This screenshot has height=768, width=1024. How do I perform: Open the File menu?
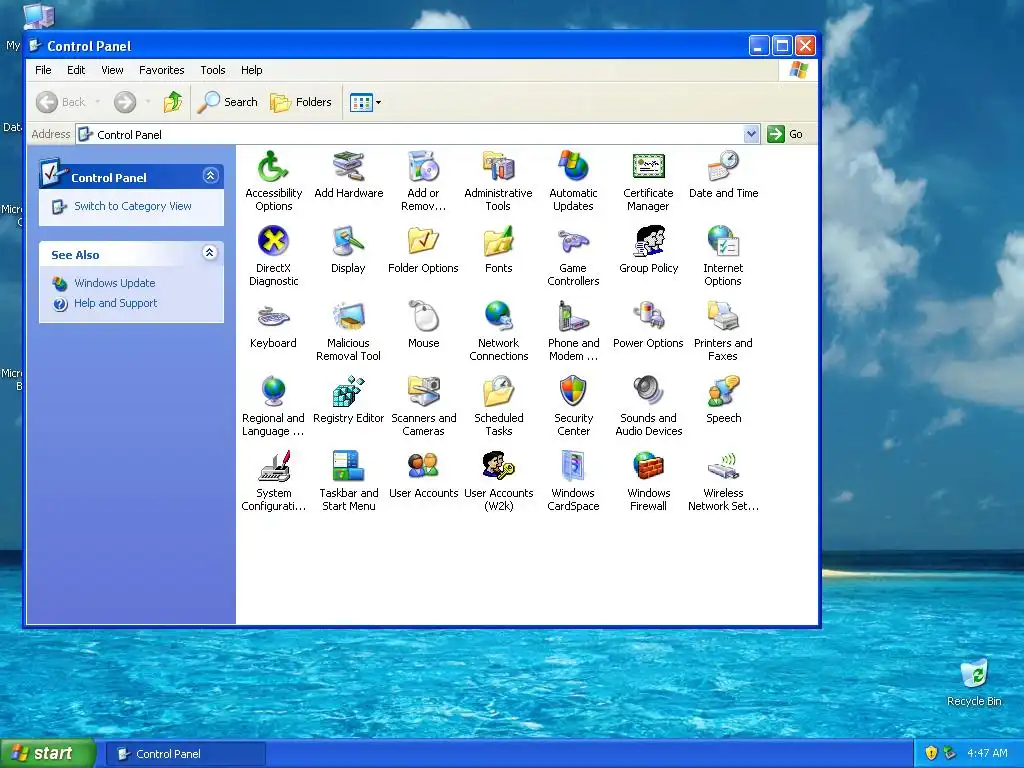pos(43,70)
